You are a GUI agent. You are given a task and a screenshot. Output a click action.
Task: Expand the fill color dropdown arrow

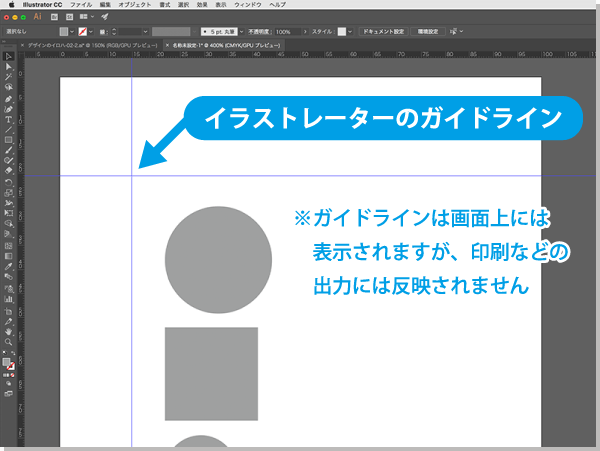(x=72, y=32)
